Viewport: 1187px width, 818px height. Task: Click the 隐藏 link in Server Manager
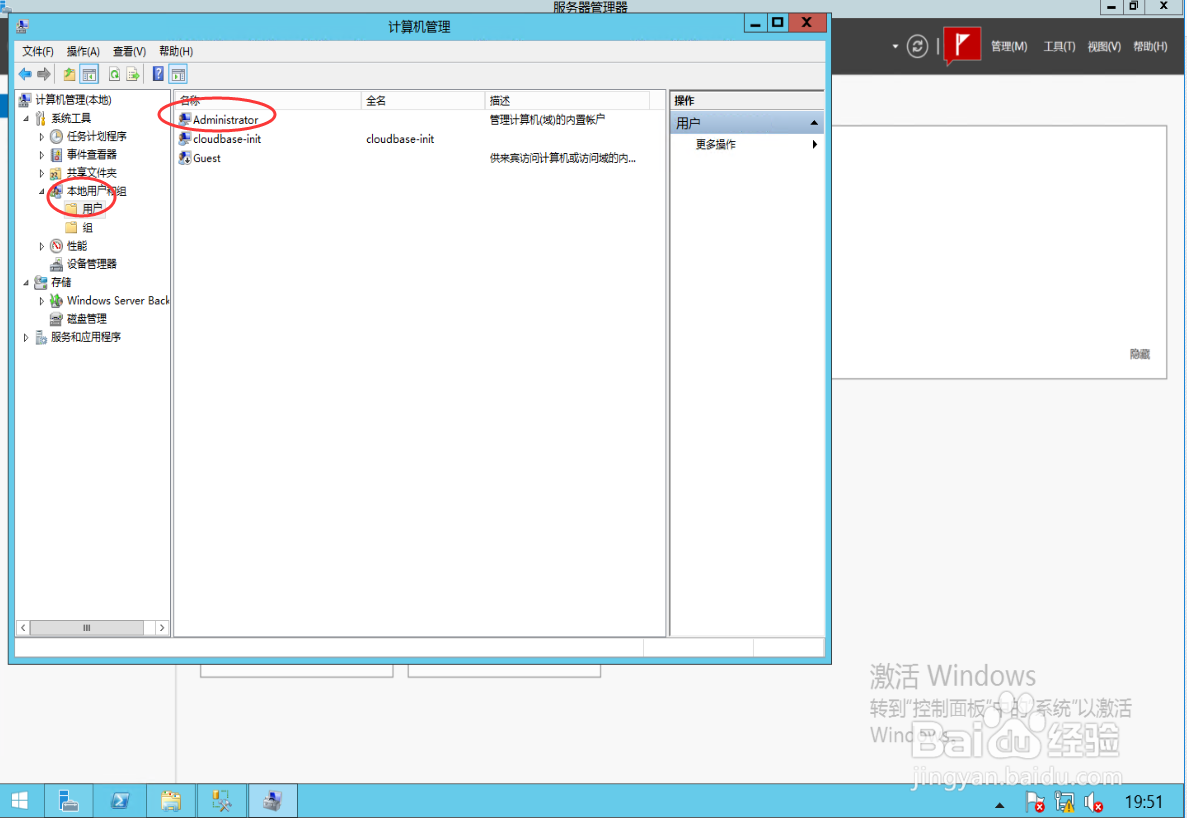1139,353
